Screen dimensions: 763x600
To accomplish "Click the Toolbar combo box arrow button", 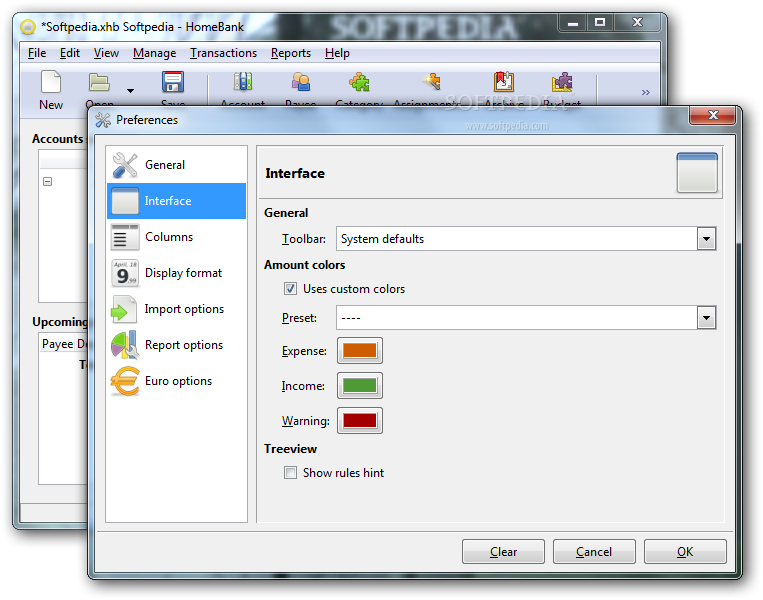I will tap(706, 239).
